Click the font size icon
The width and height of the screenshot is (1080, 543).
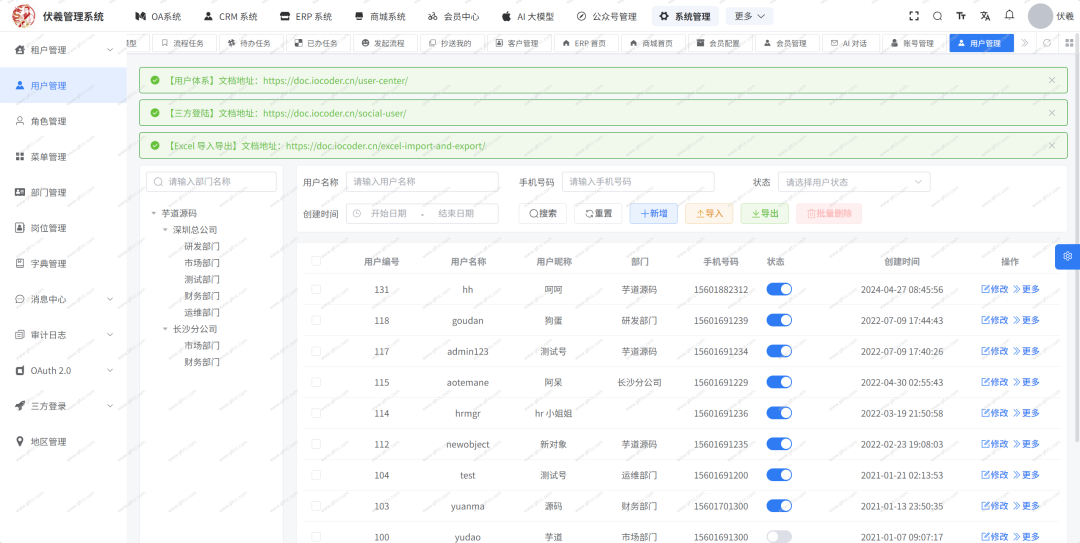pyautogui.click(x=961, y=16)
